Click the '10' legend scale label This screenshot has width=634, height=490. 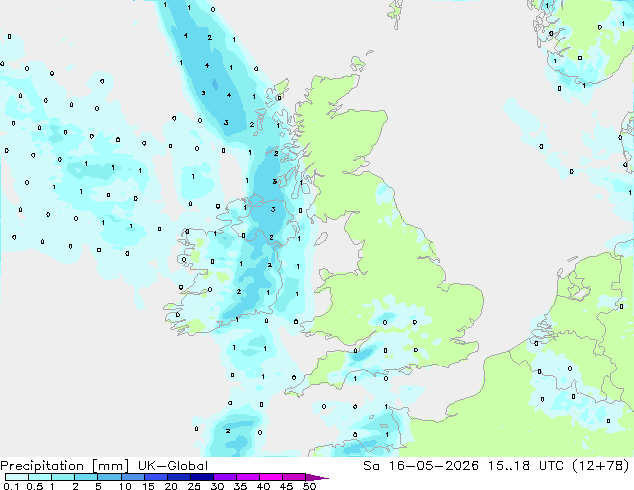click(125, 486)
